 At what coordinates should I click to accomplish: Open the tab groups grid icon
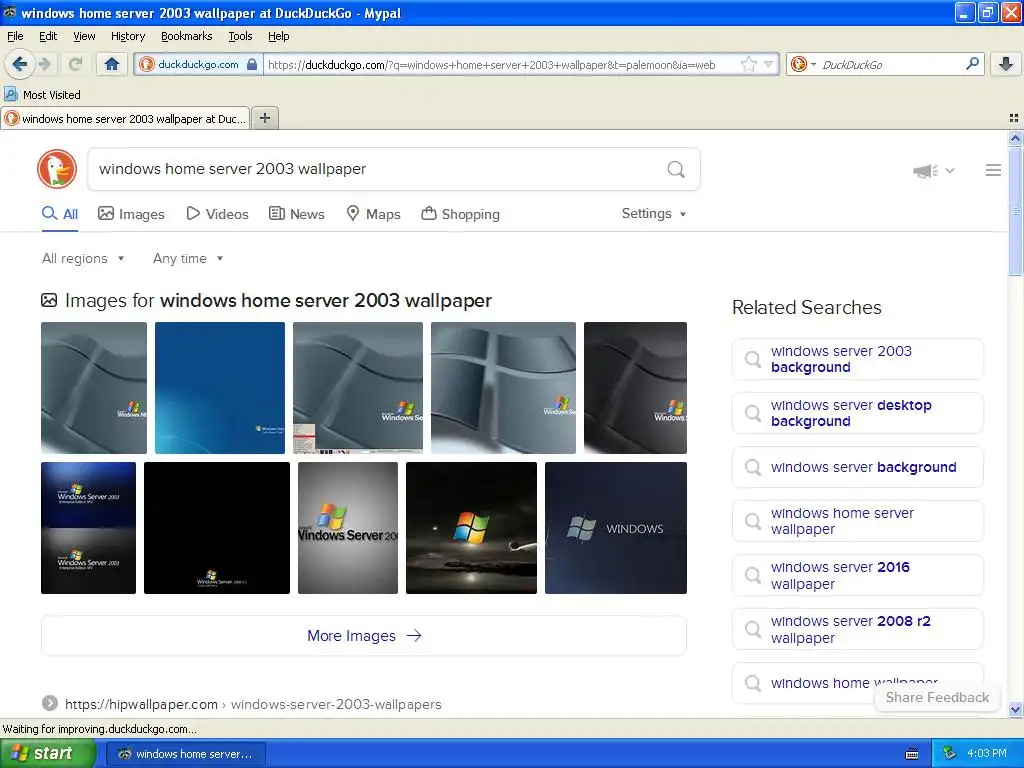(x=1014, y=118)
